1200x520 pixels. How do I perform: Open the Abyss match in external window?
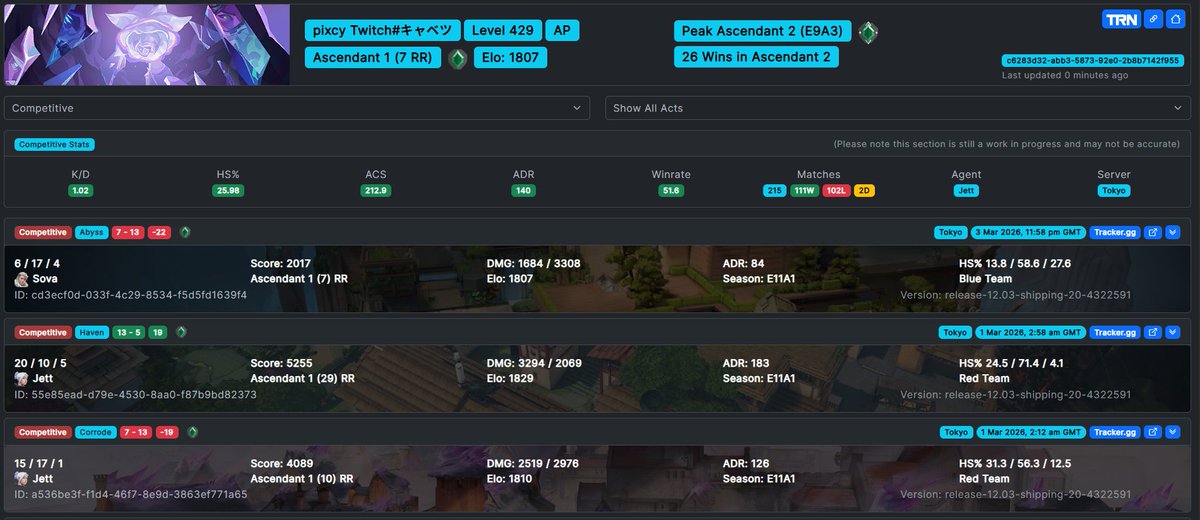(x=1152, y=233)
